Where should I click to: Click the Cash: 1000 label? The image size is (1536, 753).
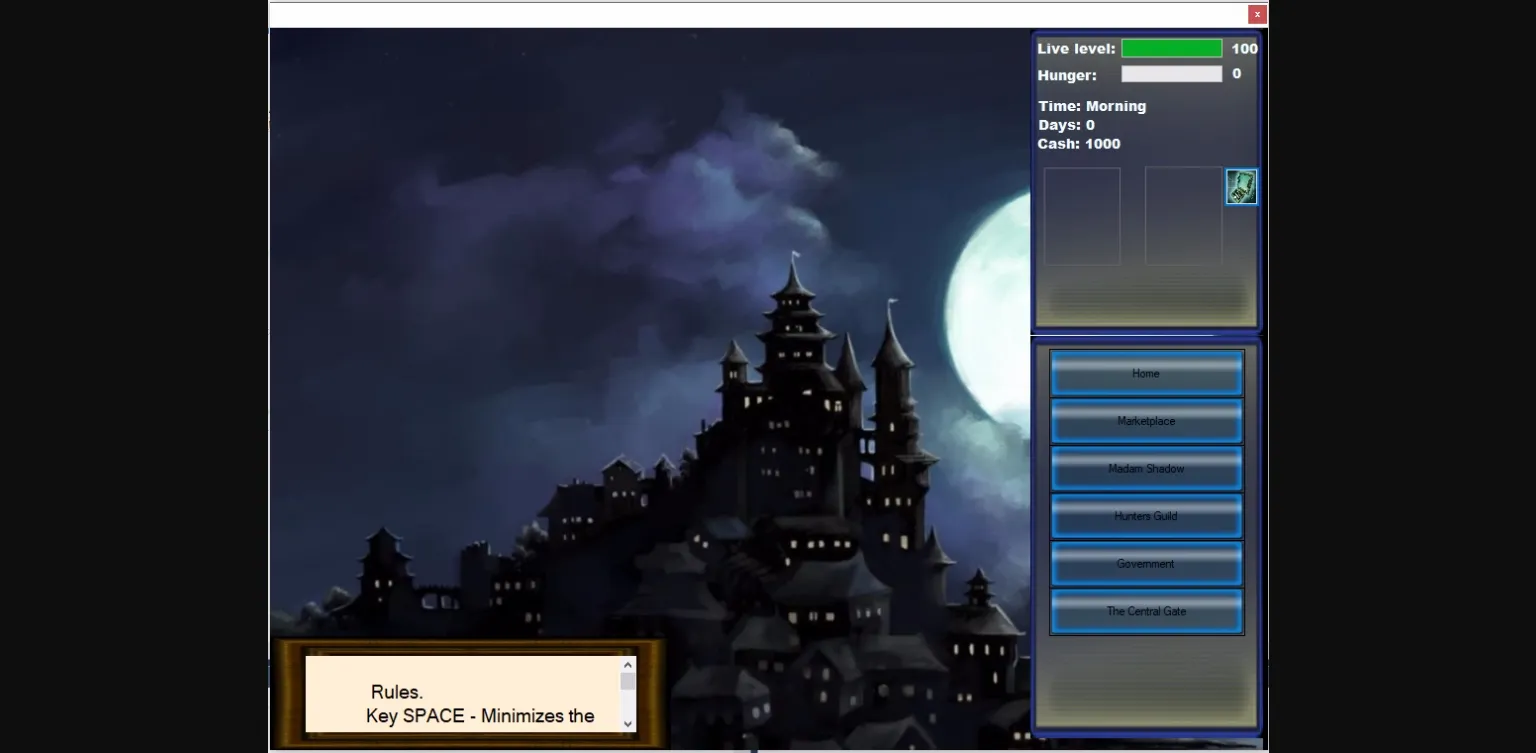tap(1079, 144)
